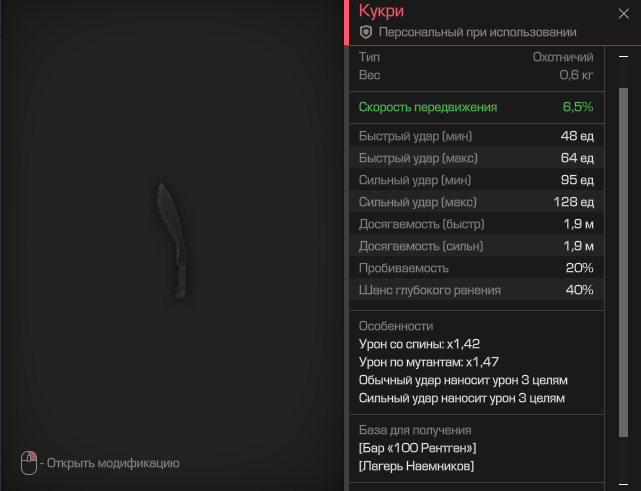The image size is (641, 491).
Task: Select the Бар «100 Рентген» base entry
Action: pyautogui.click(x=417, y=448)
